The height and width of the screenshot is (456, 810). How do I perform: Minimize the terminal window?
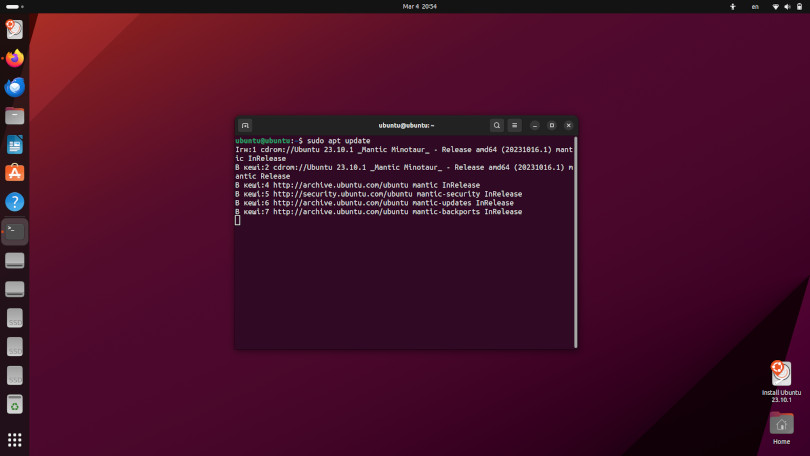pyautogui.click(x=535, y=125)
